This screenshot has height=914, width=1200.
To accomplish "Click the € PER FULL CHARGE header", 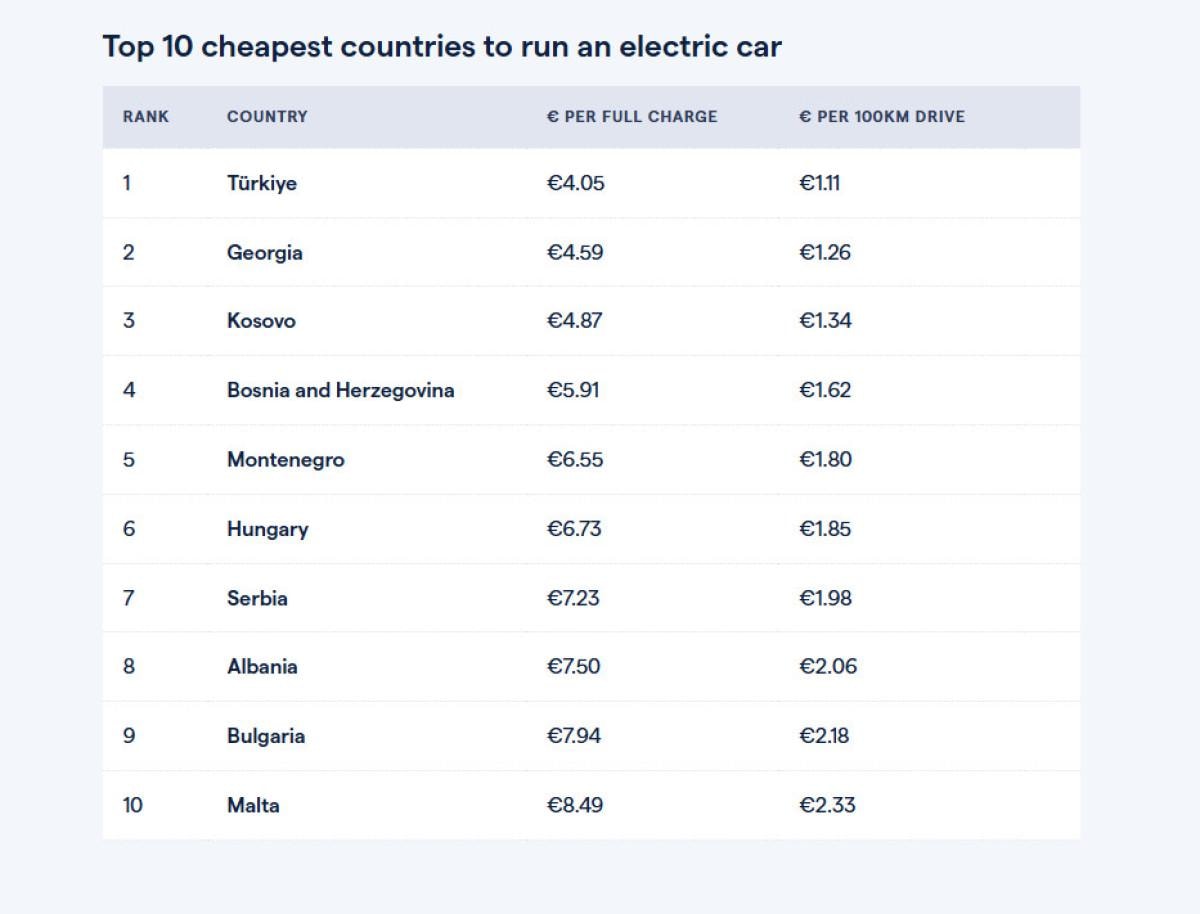I will [x=632, y=117].
